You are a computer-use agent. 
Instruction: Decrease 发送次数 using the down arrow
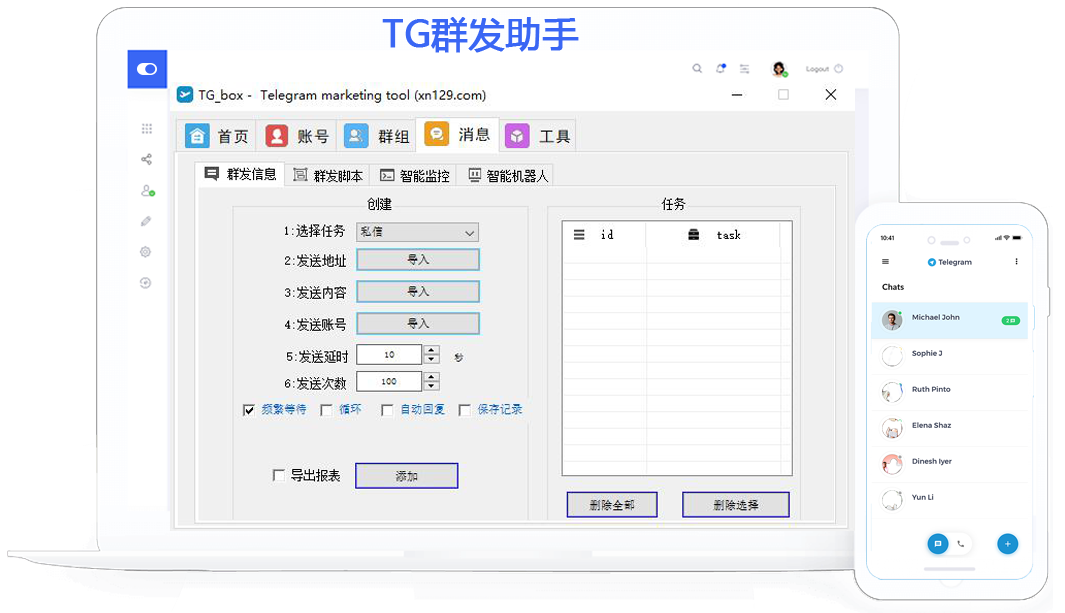432,385
